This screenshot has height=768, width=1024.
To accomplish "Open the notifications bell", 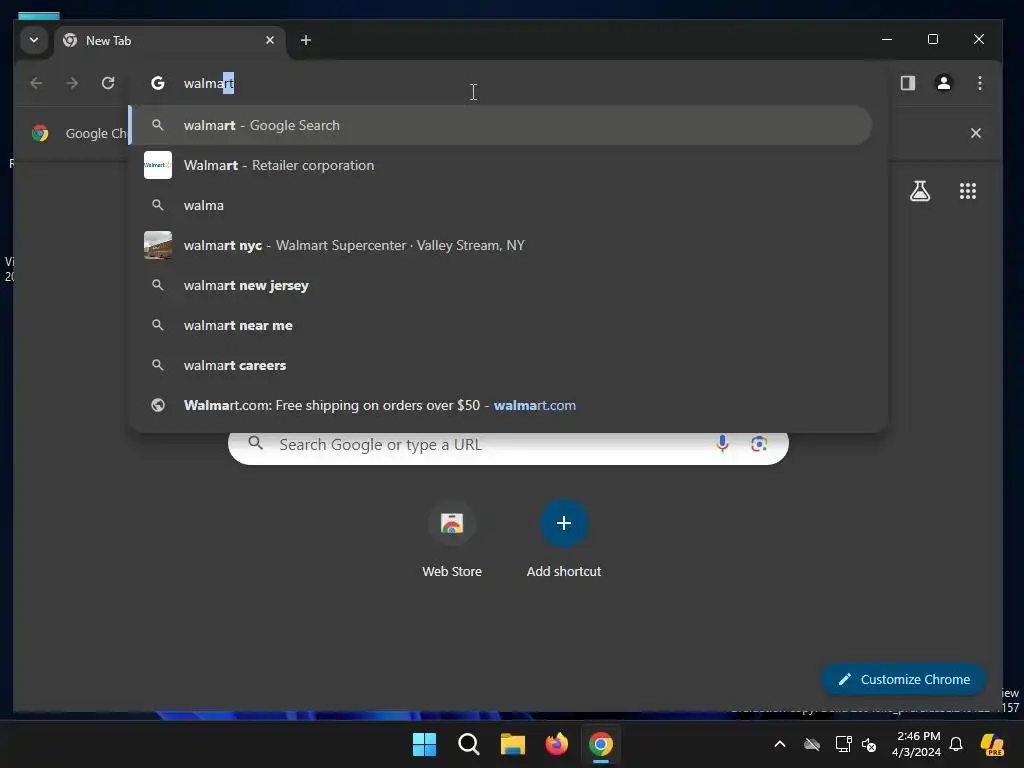I will (x=956, y=744).
